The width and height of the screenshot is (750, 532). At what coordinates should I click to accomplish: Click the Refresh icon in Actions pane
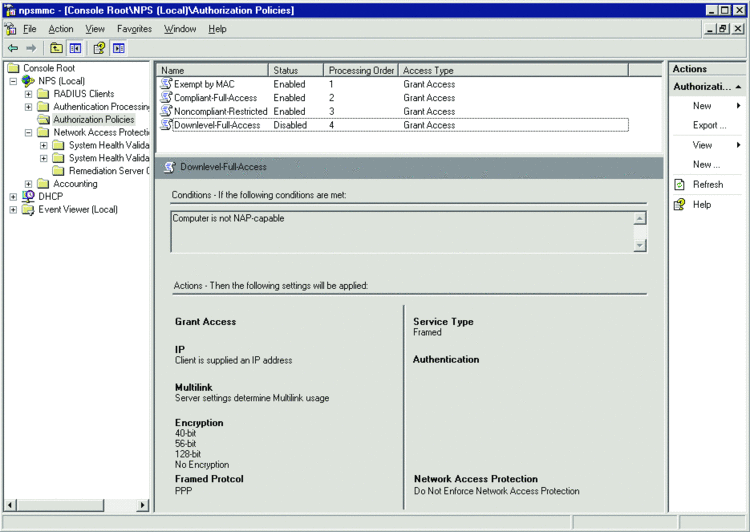680,184
